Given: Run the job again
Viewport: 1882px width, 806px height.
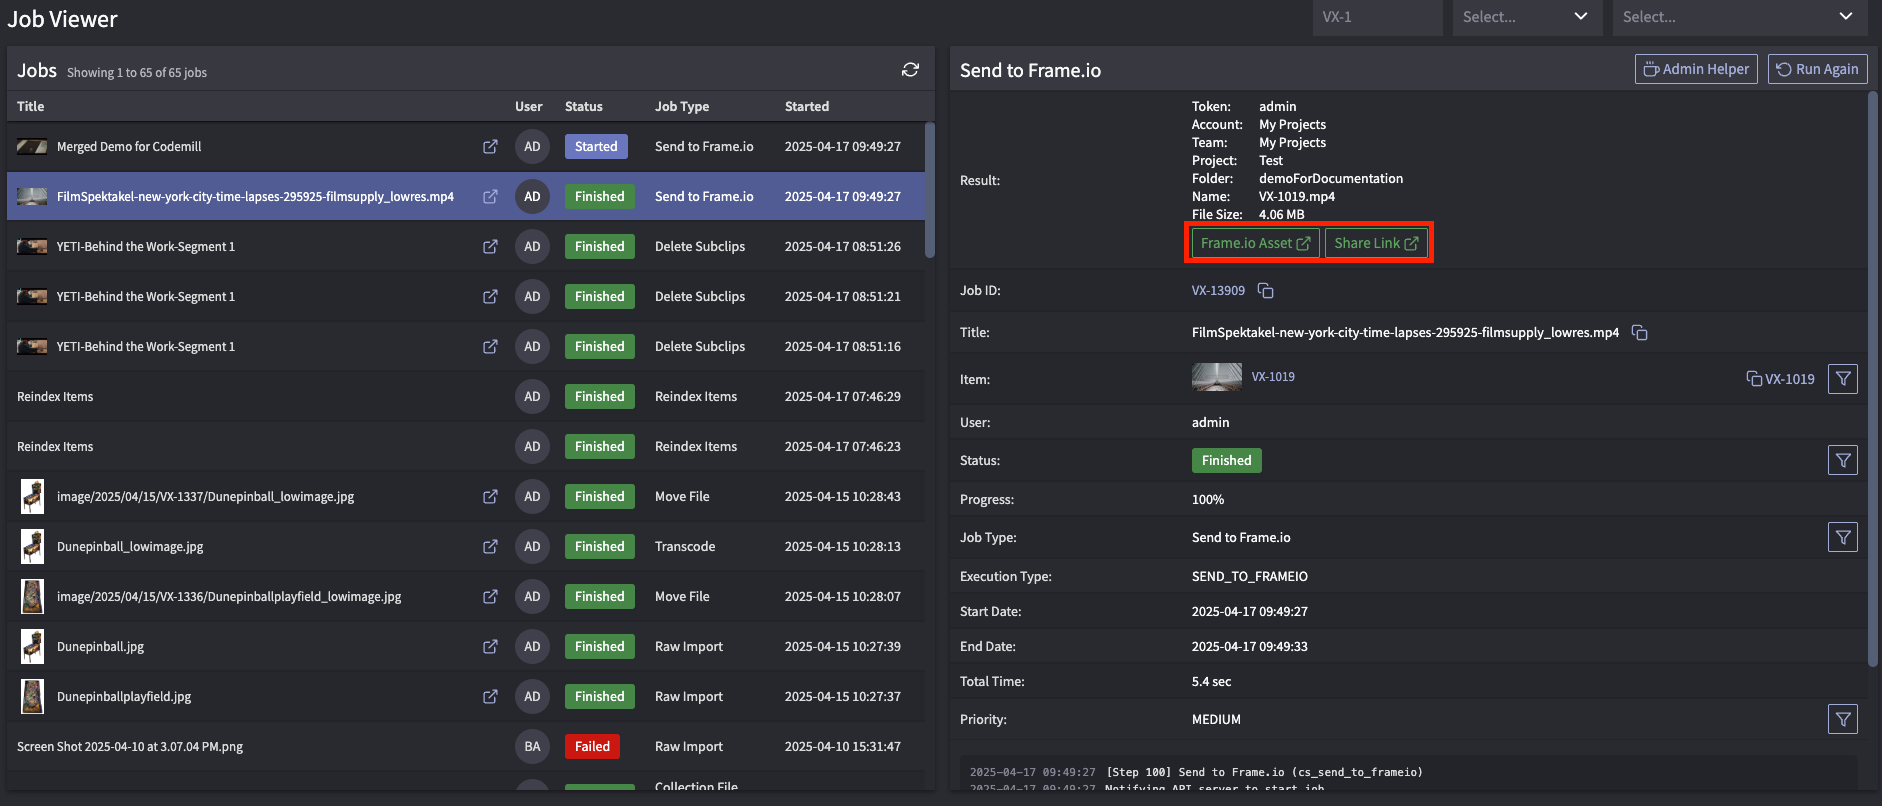Looking at the screenshot, I should (1817, 69).
